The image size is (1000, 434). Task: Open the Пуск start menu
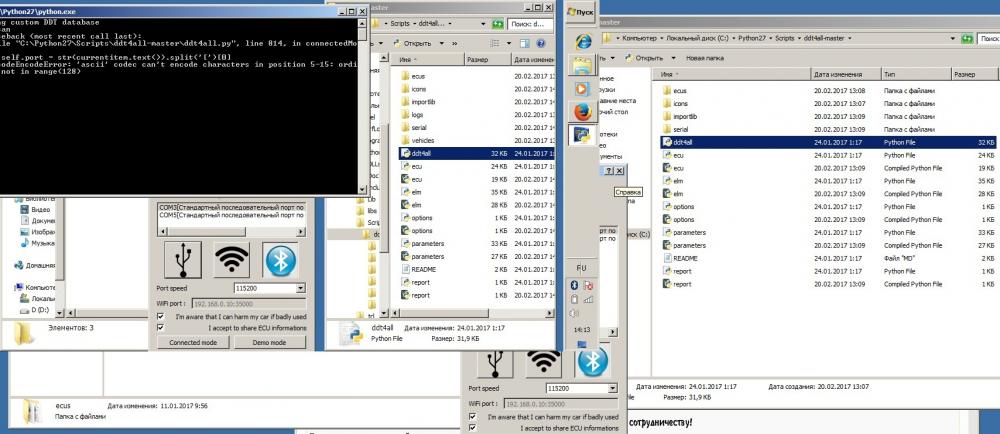click(581, 12)
